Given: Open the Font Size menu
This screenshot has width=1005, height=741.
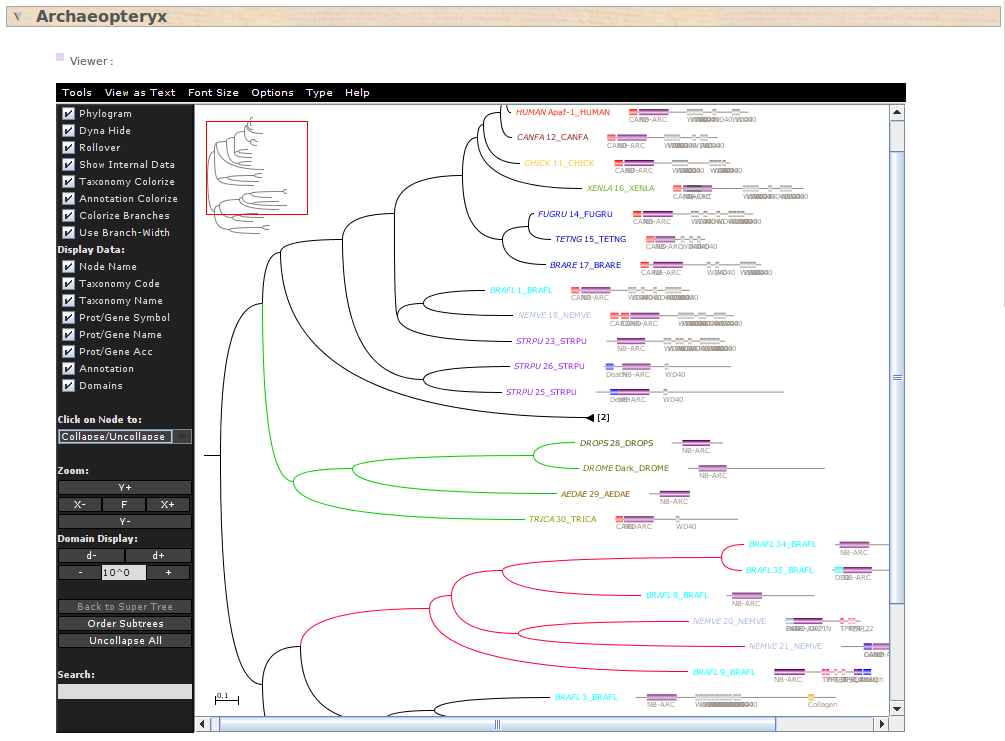Looking at the screenshot, I should [x=213, y=93].
